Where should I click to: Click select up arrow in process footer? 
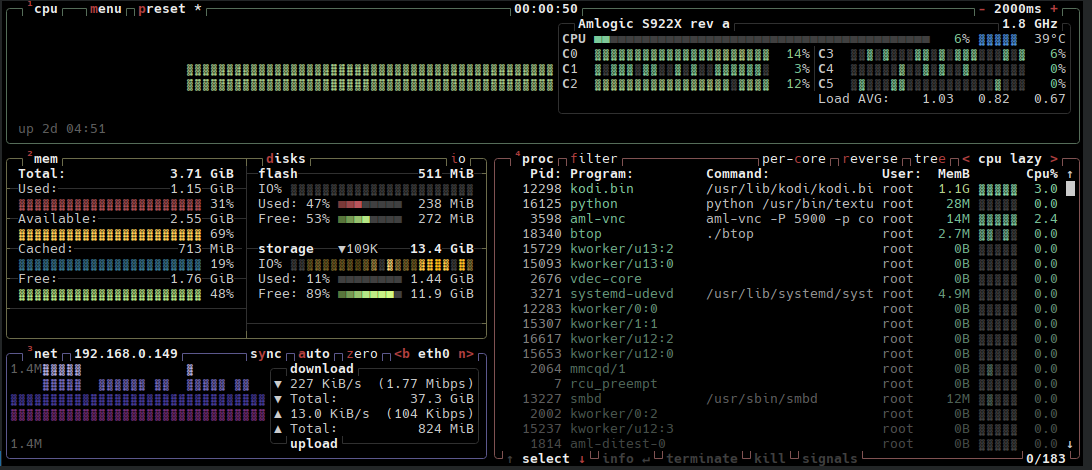[509, 459]
